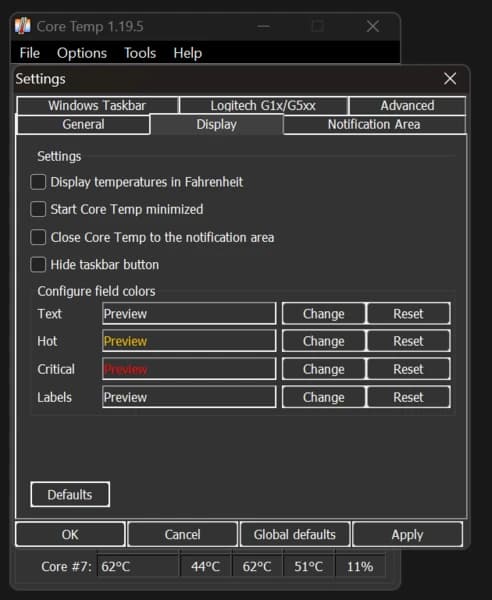Click the 51°C value in Core #7 row
Screen dimensions: 492x600
(308, 566)
